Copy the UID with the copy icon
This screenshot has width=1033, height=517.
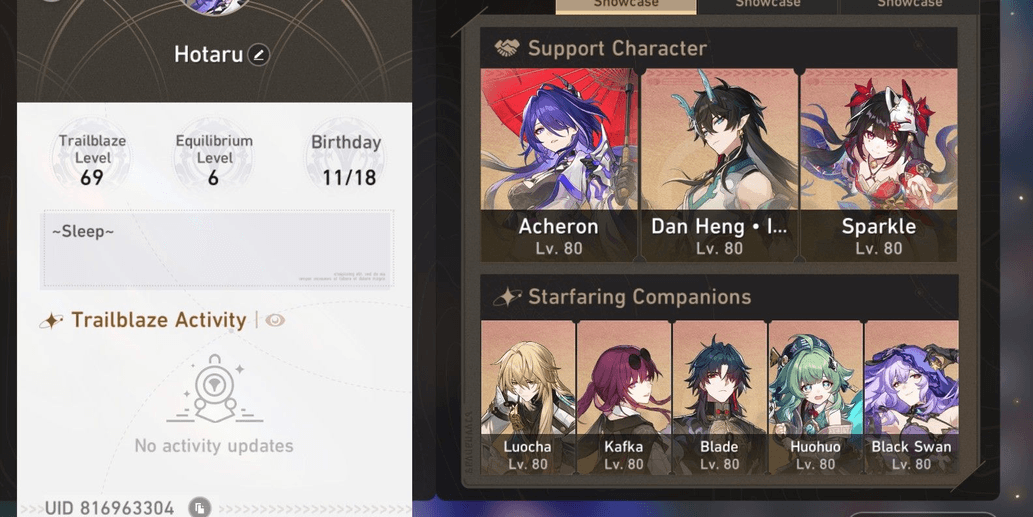coord(199,508)
